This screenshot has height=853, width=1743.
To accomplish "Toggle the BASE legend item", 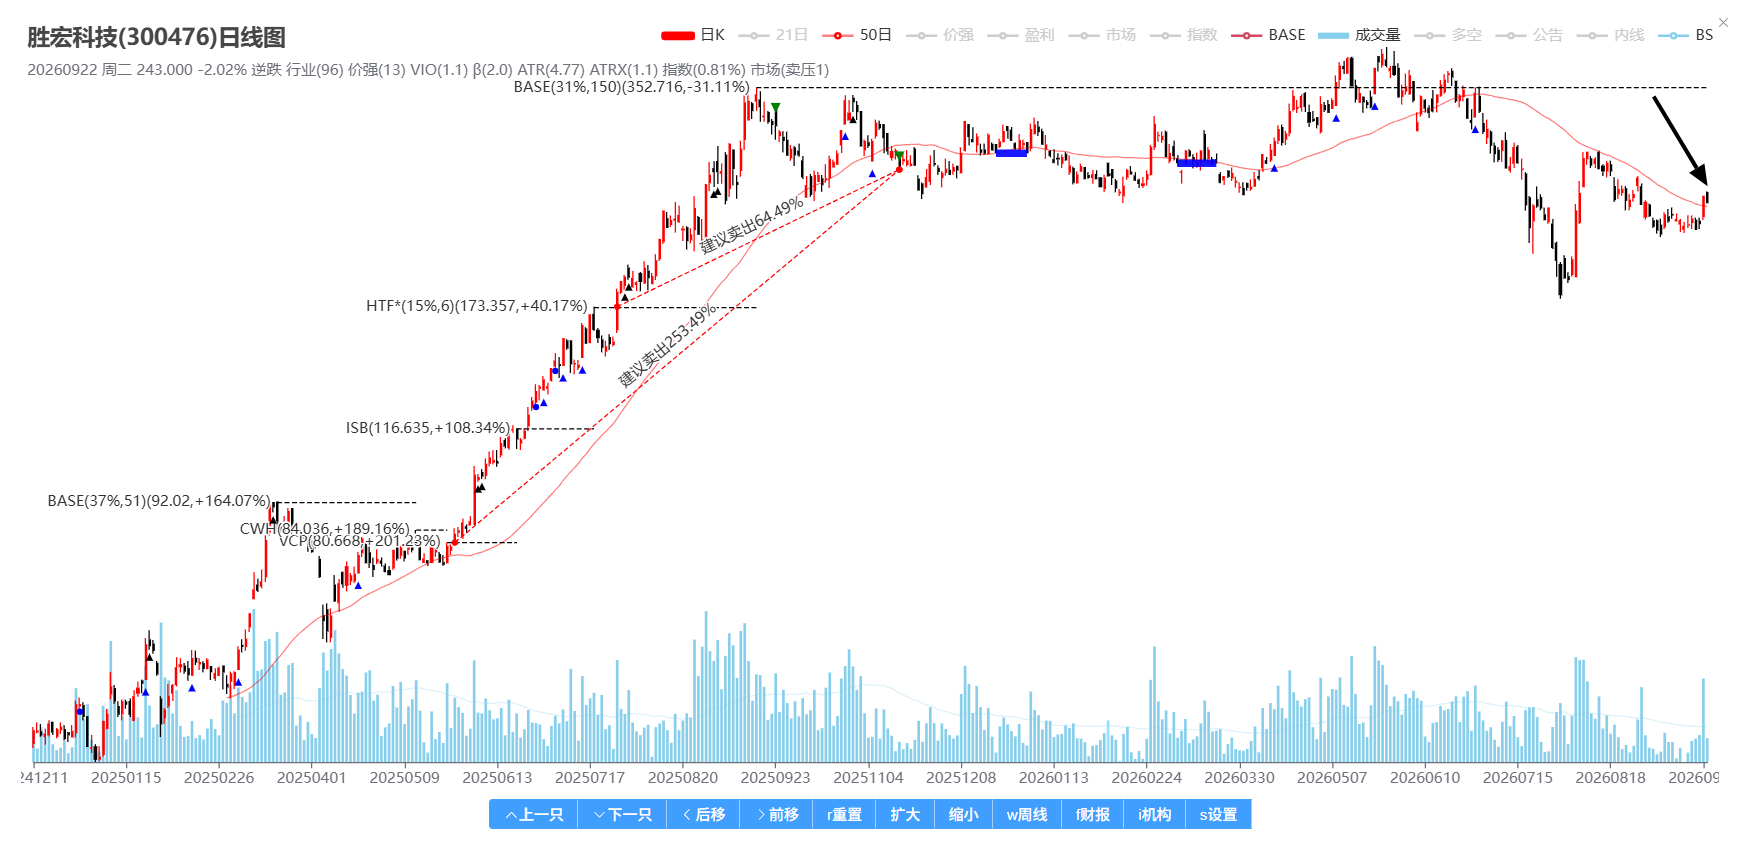I will (x=1268, y=35).
